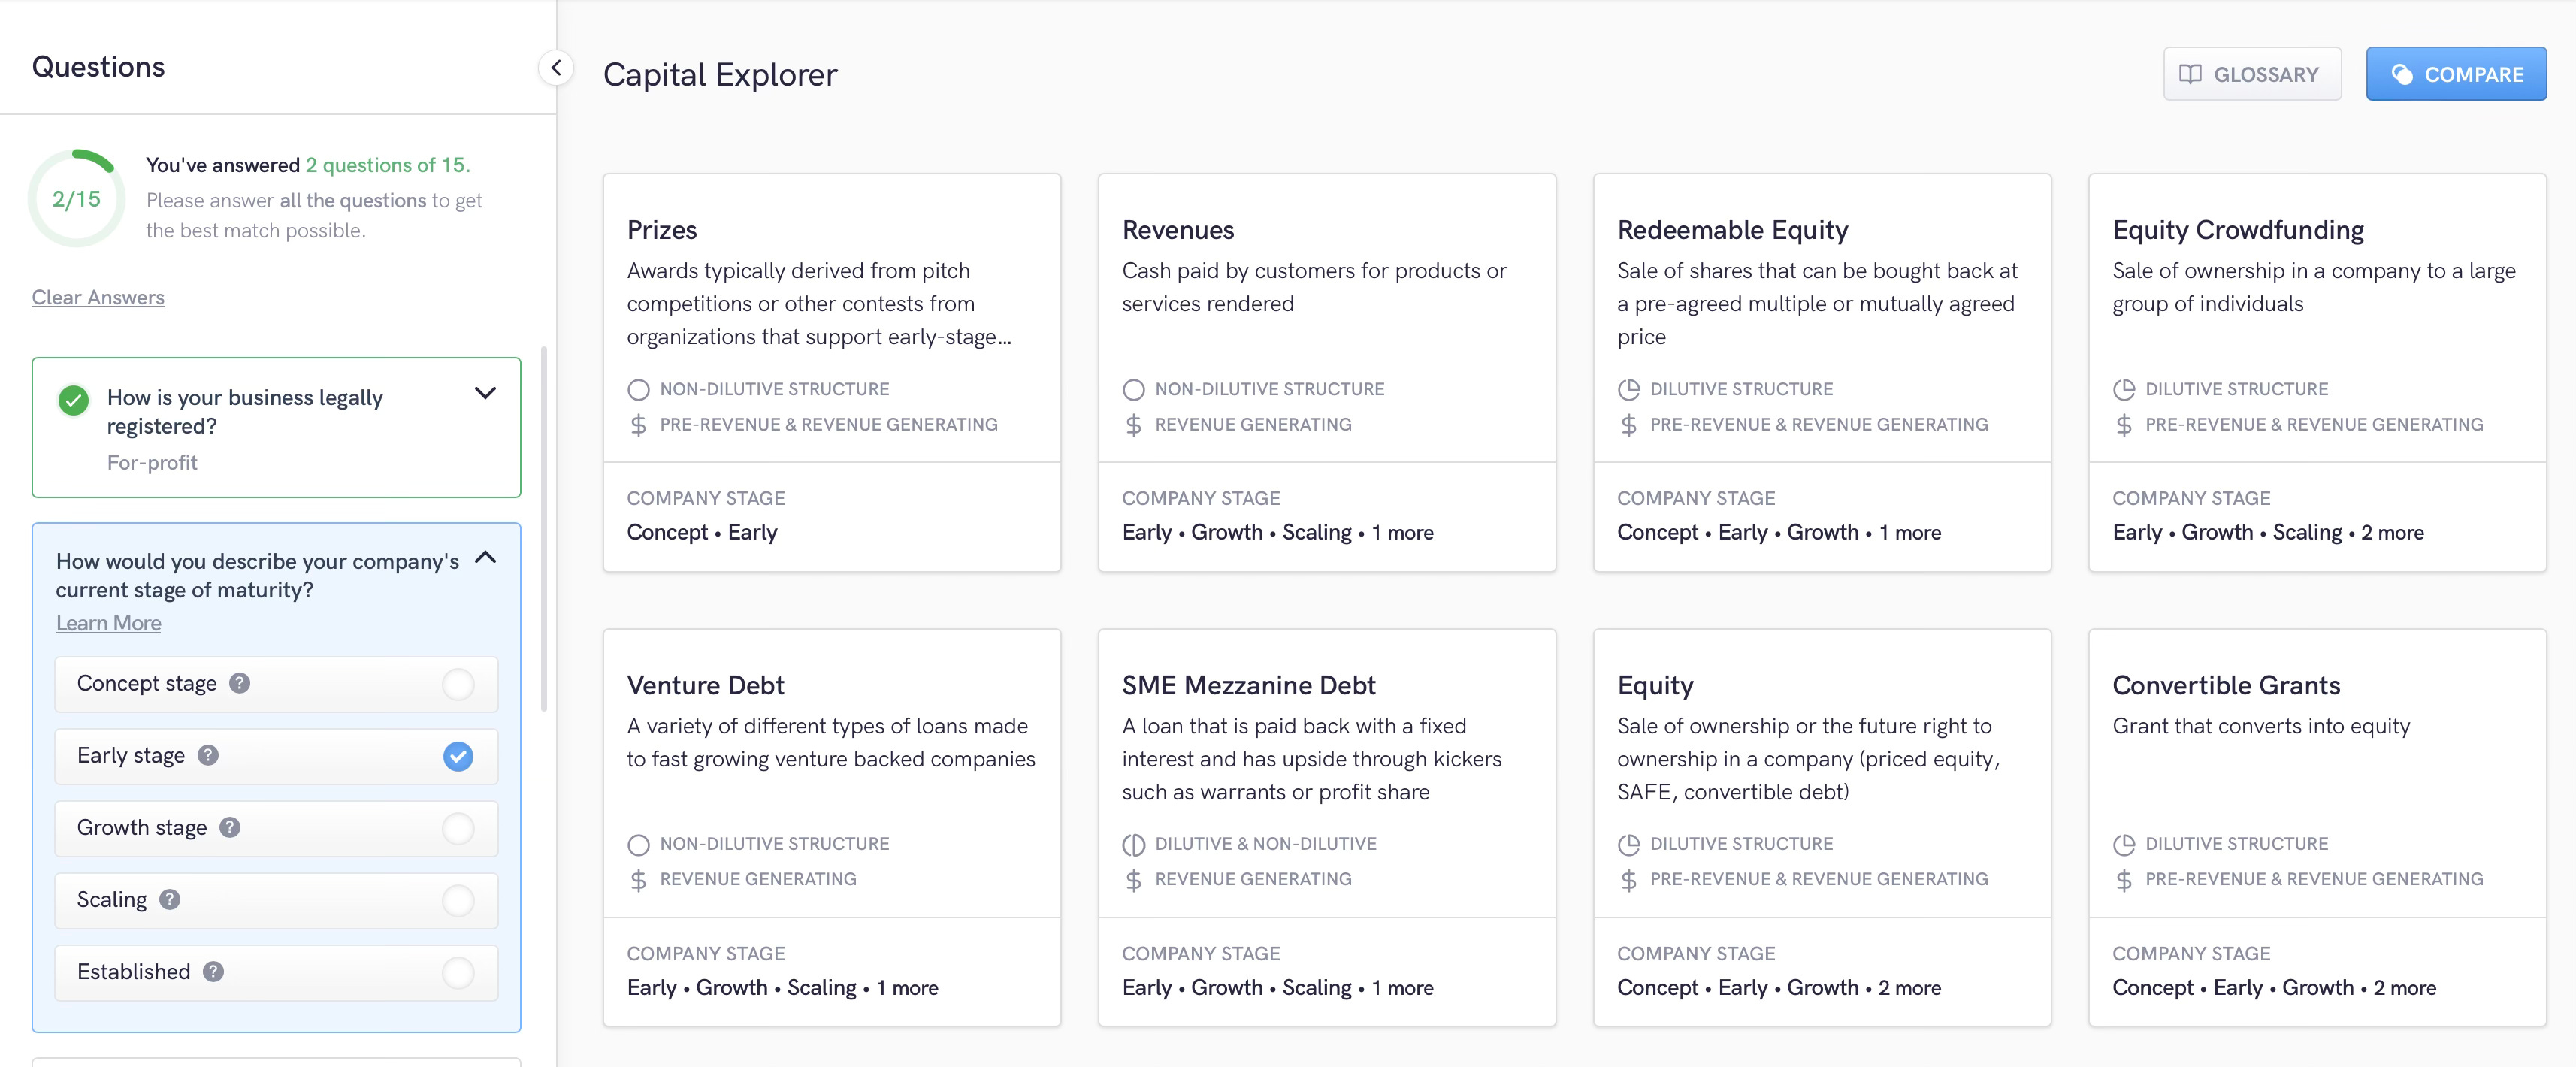The width and height of the screenshot is (2576, 1067).
Task: Click the Compare button
Action: pyautogui.click(x=2455, y=74)
